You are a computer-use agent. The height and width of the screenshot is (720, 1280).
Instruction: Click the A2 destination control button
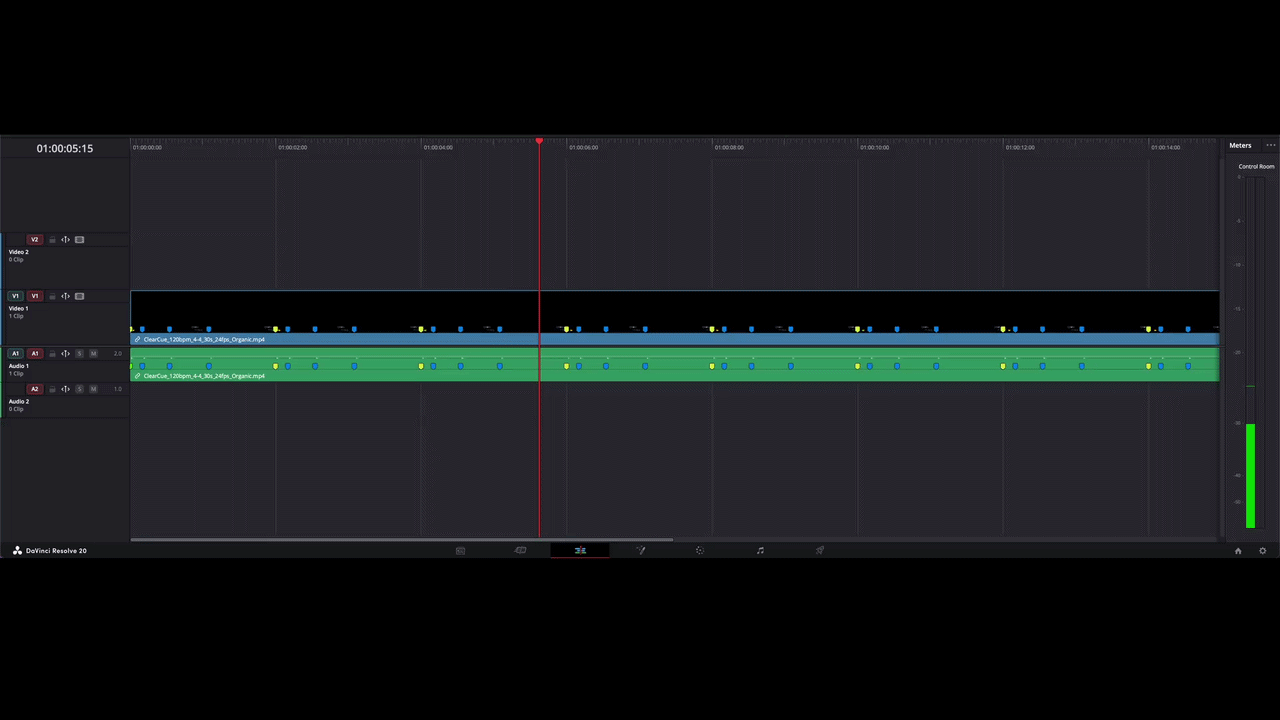point(35,389)
